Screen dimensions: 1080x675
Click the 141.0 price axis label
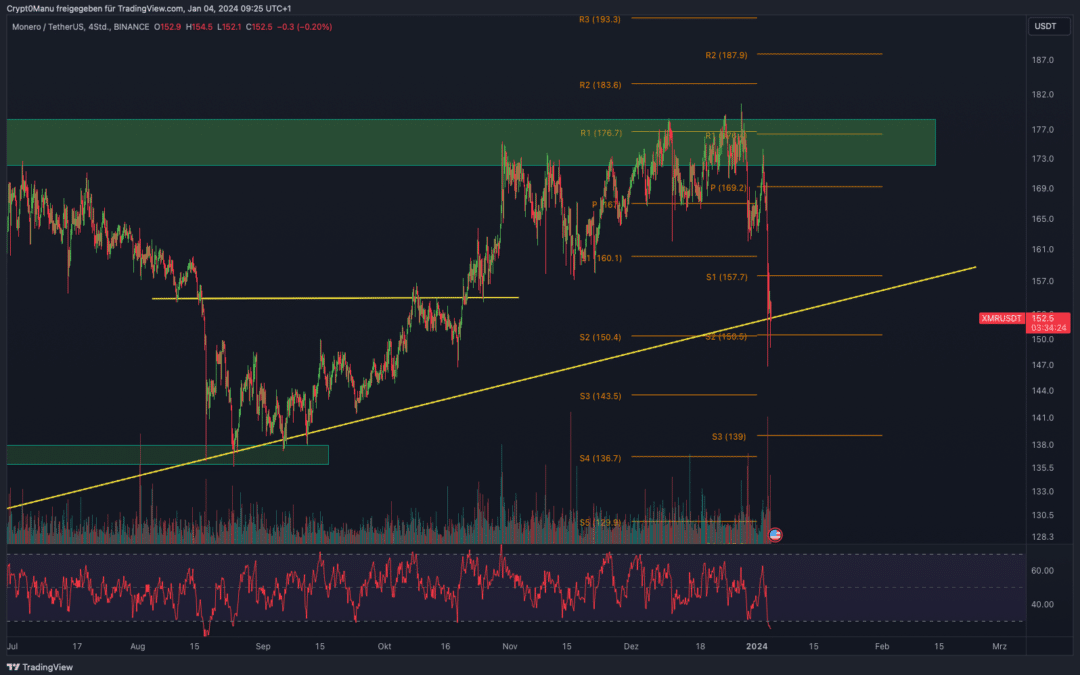1042,417
